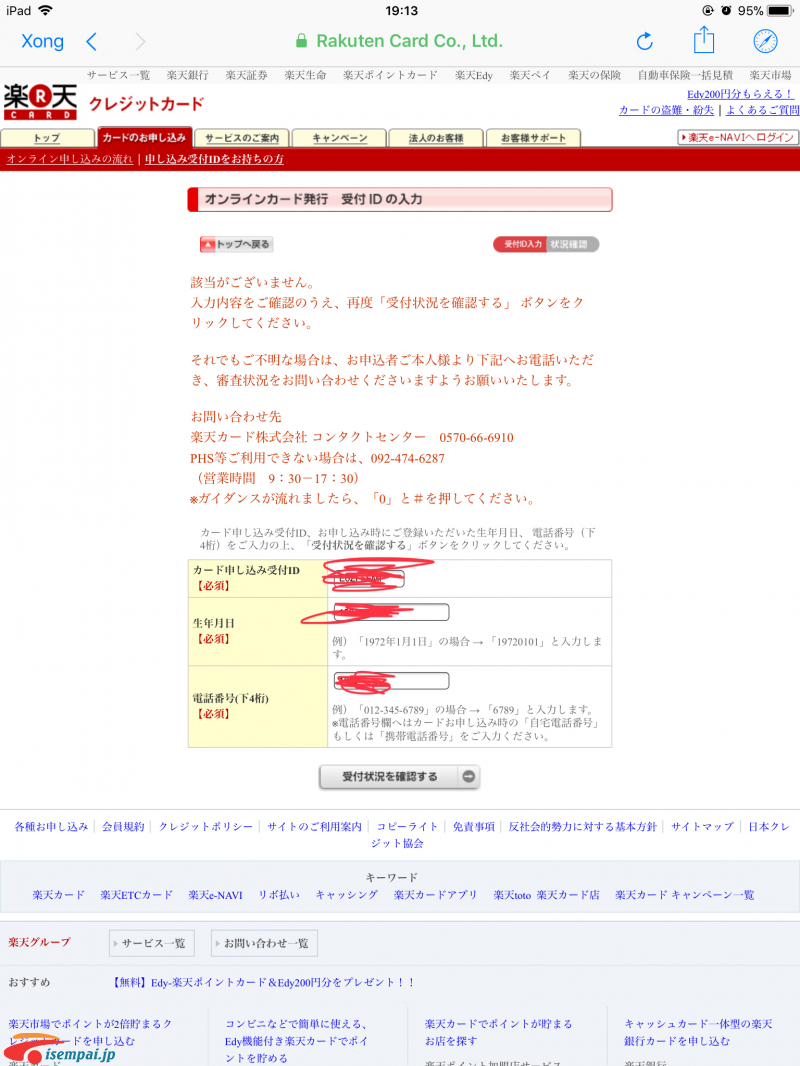Open コピーライト footer link
Viewport: 800px width, 1066px height.
[x=407, y=827]
